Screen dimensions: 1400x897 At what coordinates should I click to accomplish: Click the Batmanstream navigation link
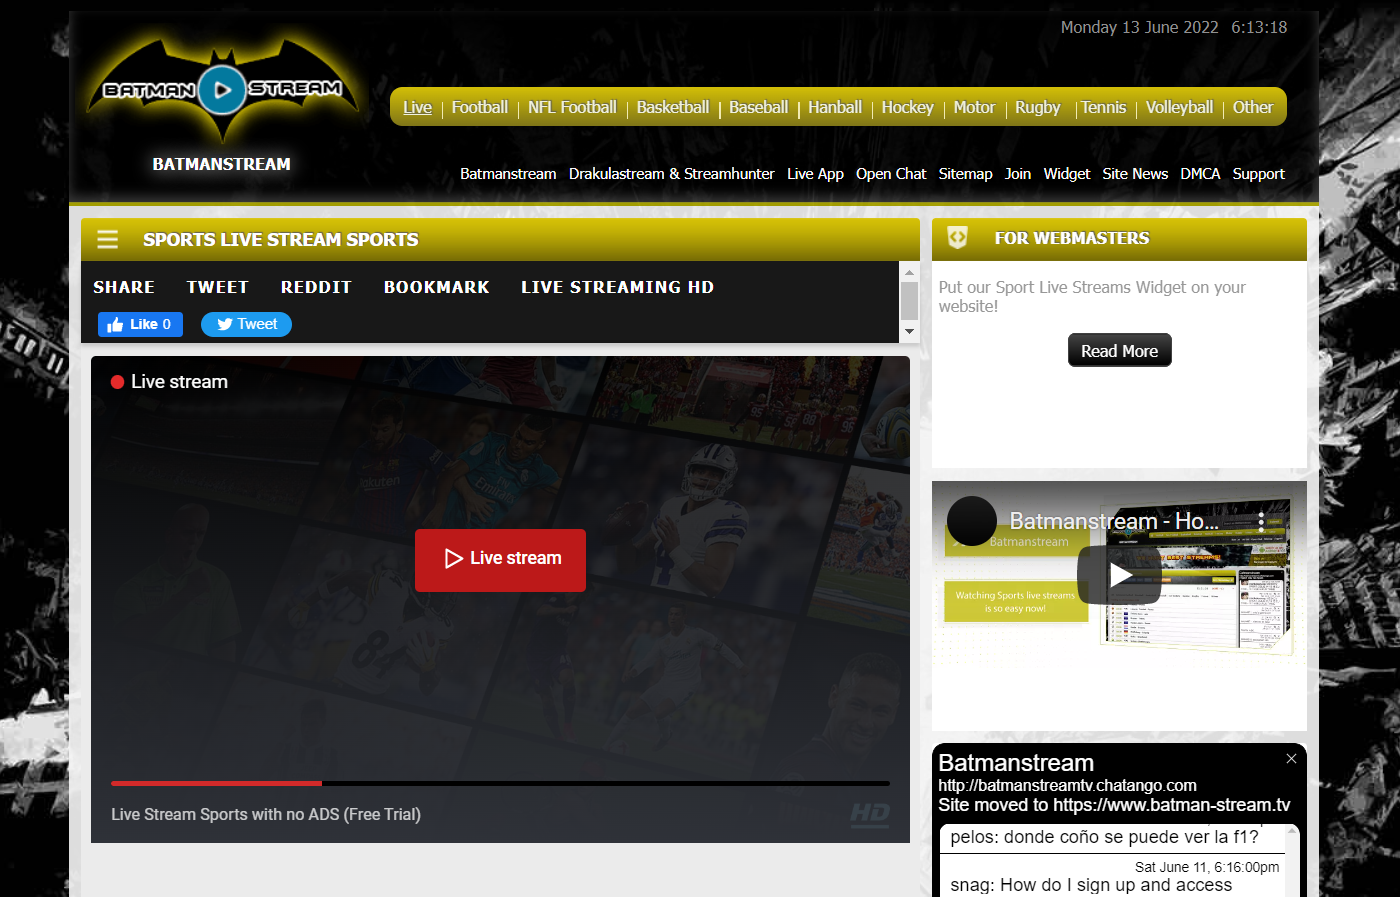(x=508, y=174)
